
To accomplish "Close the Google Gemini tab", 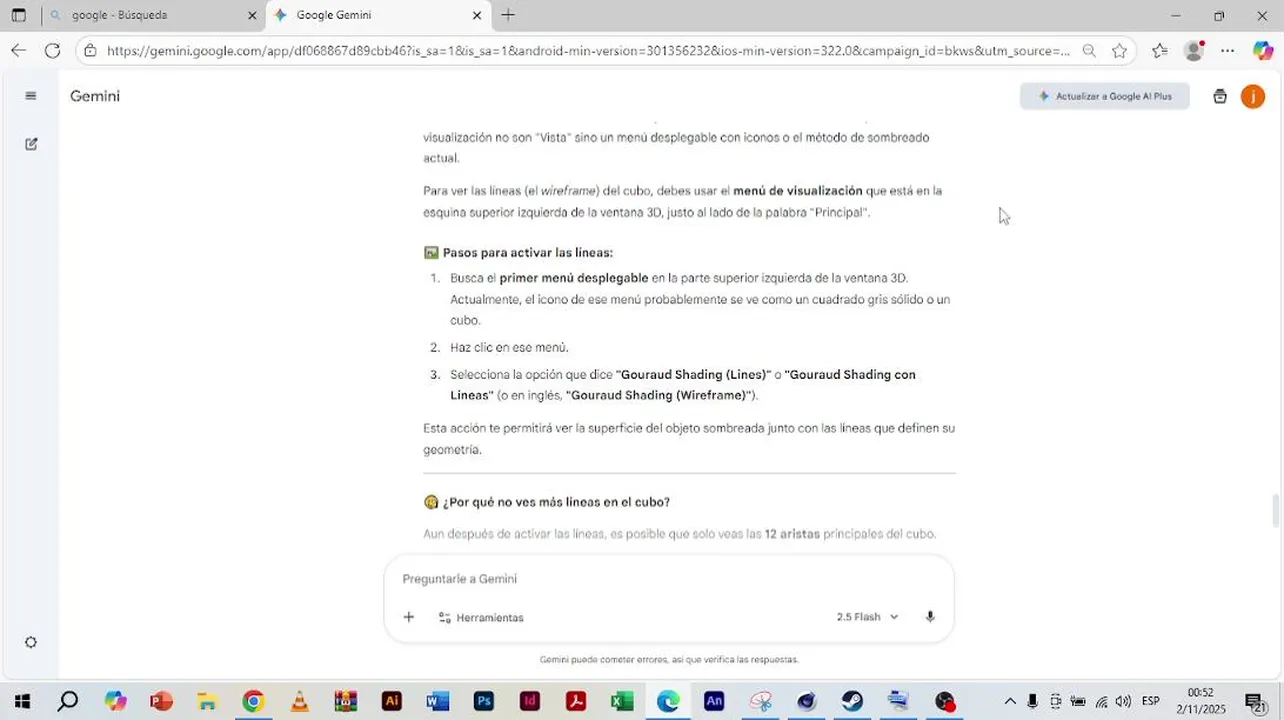I will point(477,15).
